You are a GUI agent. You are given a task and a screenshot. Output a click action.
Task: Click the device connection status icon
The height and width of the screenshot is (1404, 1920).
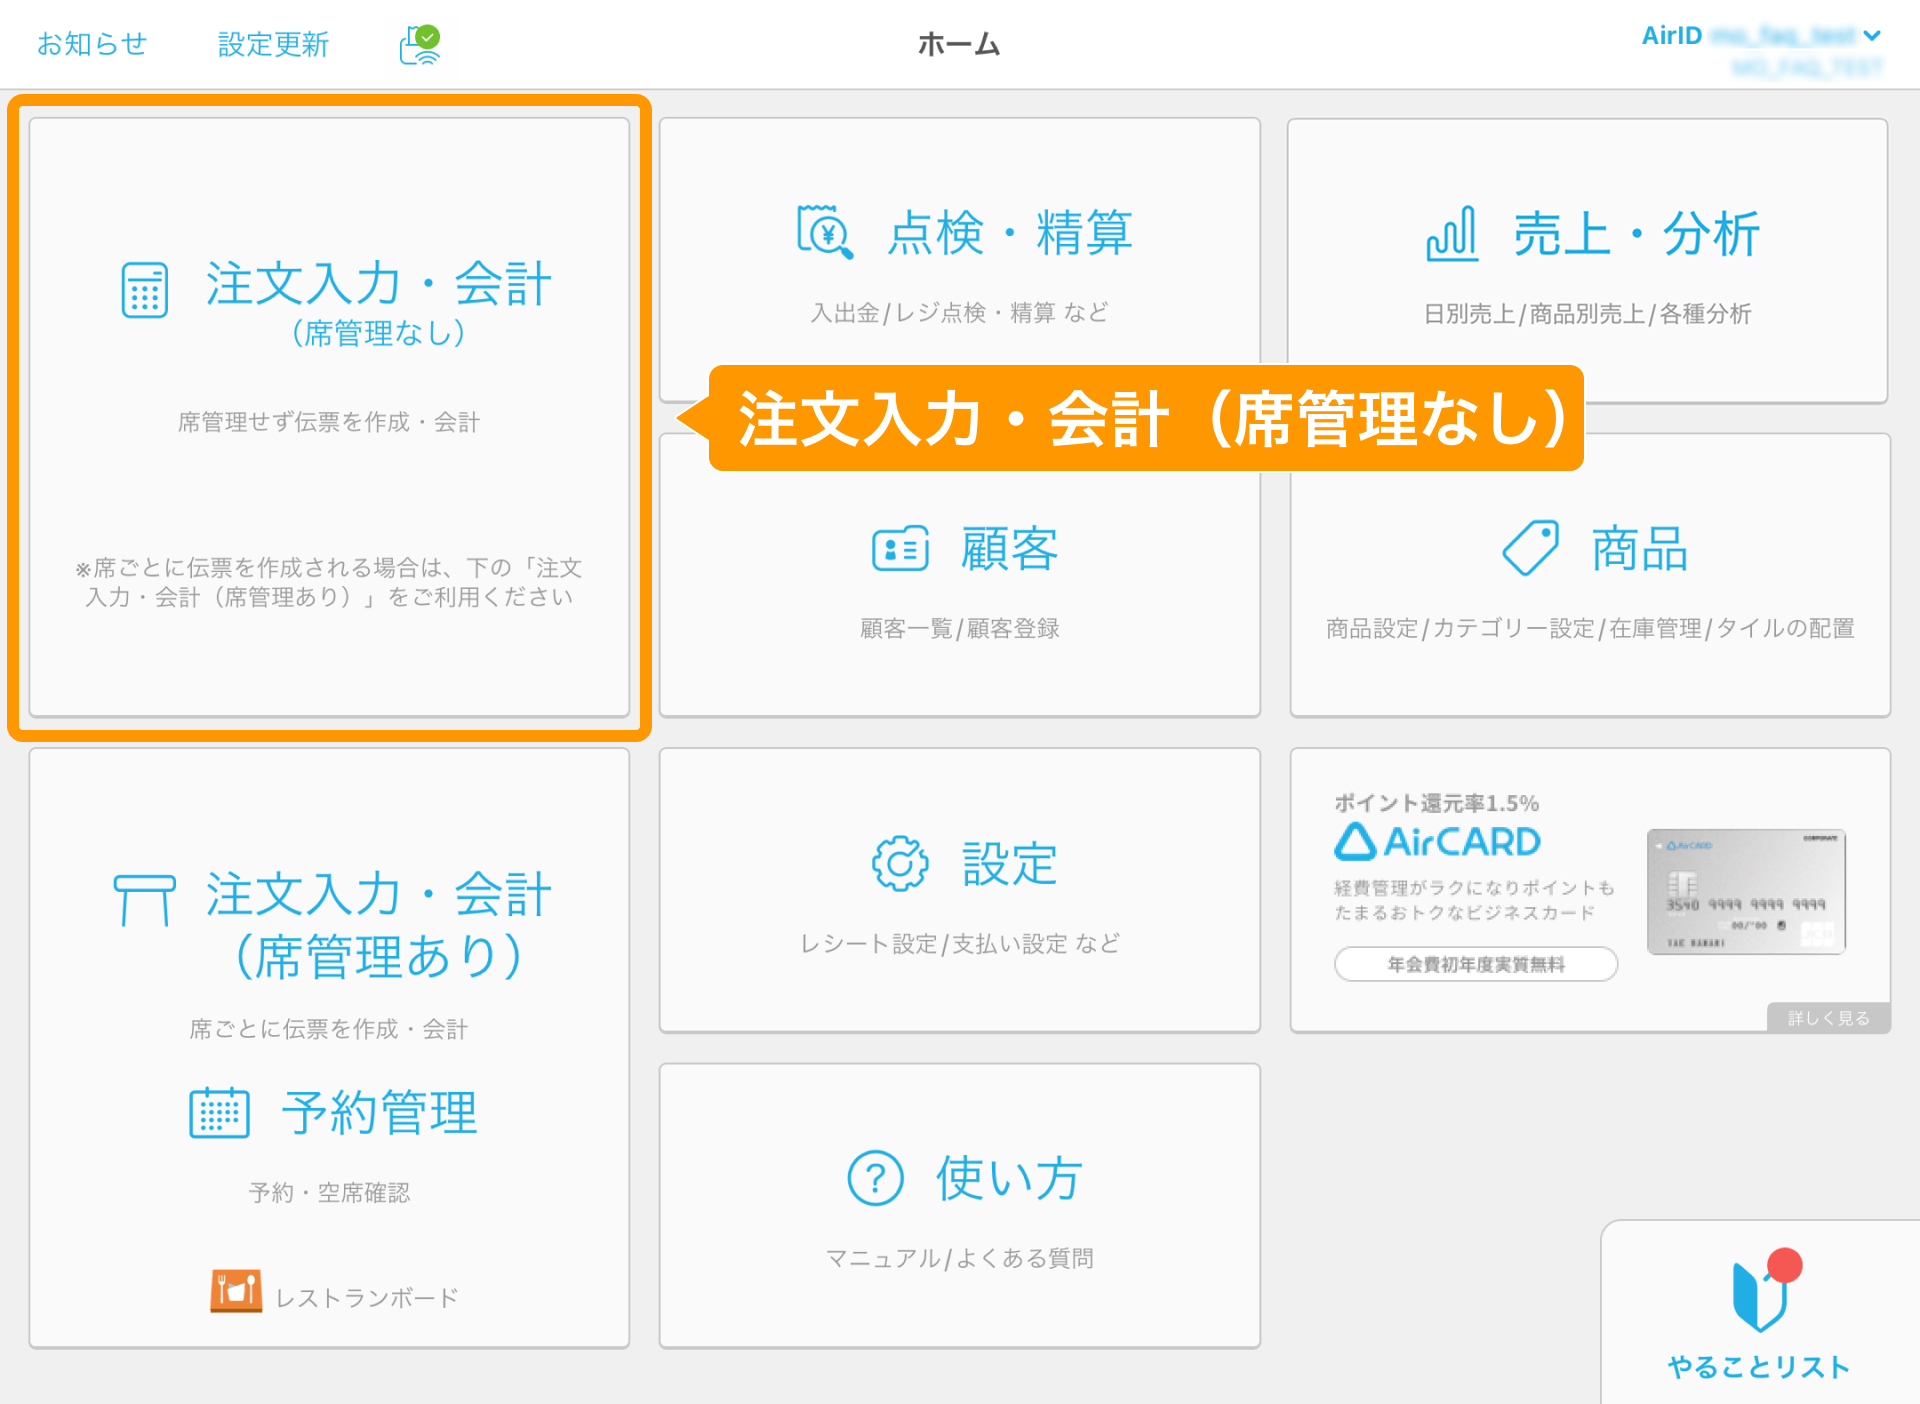tap(421, 45)
